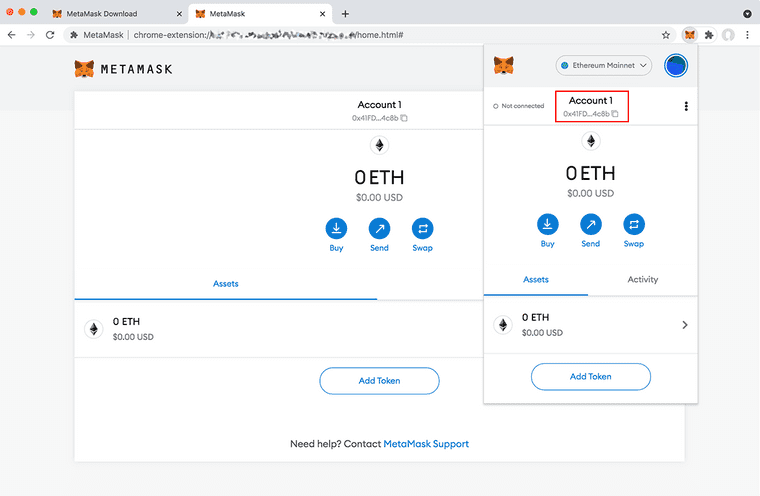Screen dimensions: 760x496
Task: Switch to the MetaMask Download tab
Action: click(116, 14)
